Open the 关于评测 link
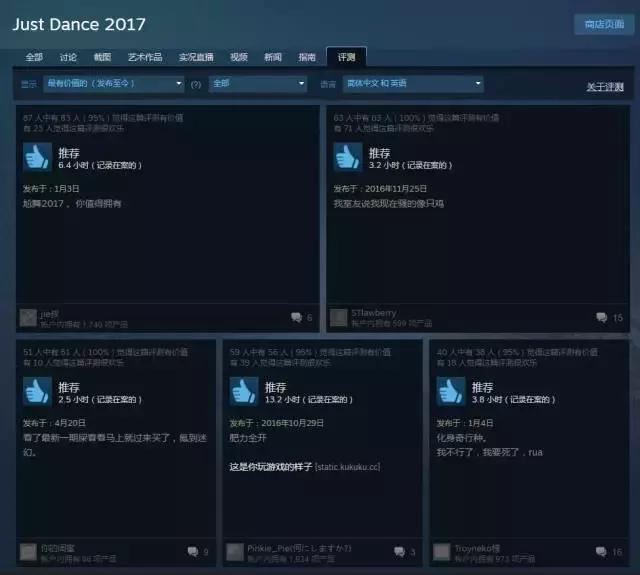The image size is (640, 575). pyautogui.click(x=605, y=87)
